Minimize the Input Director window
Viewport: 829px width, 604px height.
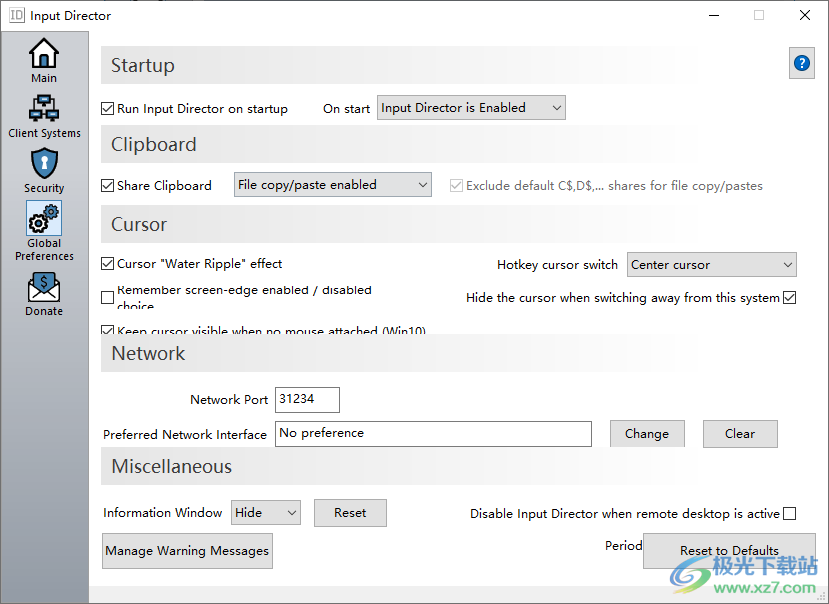(714, 15)
